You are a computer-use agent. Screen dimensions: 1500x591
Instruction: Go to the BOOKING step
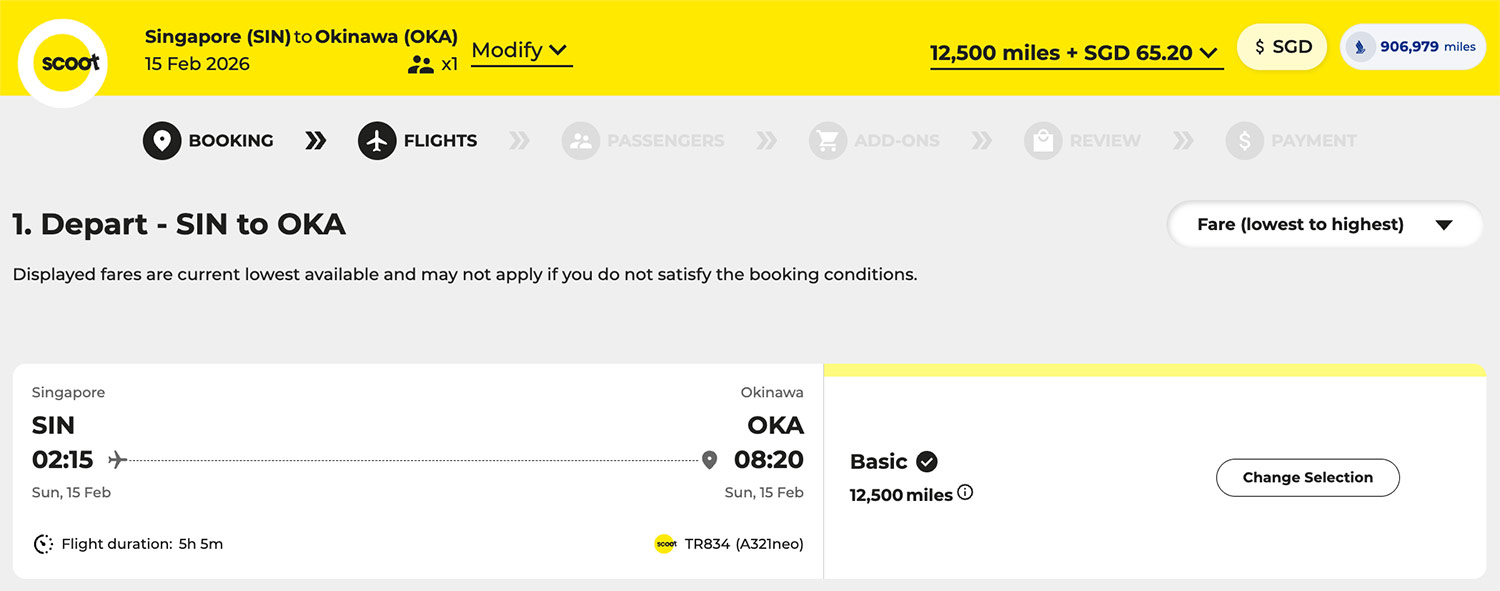click(x=231, y=141)
